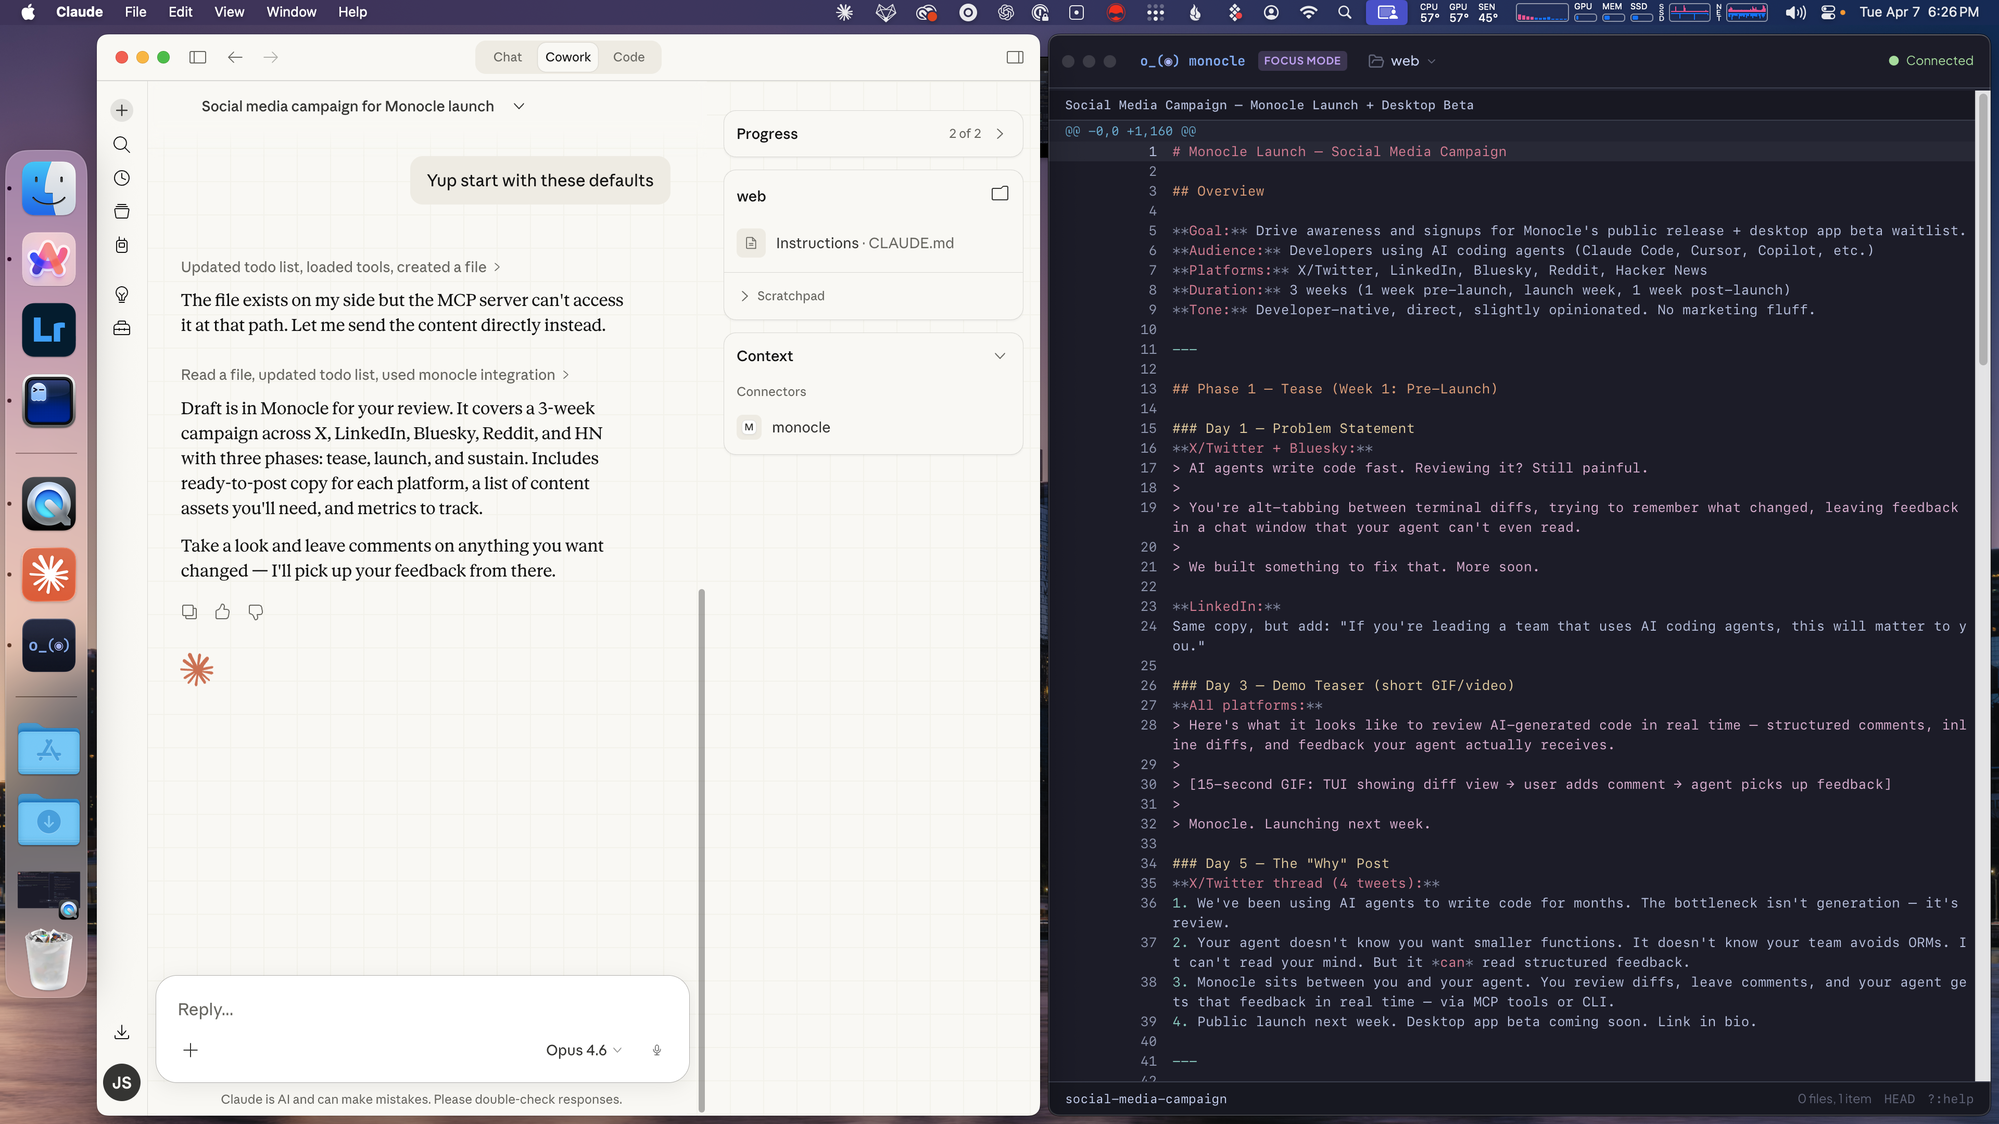
Task: Click the Monocle diff vertical scrollbar
Action: [1983, 230]
